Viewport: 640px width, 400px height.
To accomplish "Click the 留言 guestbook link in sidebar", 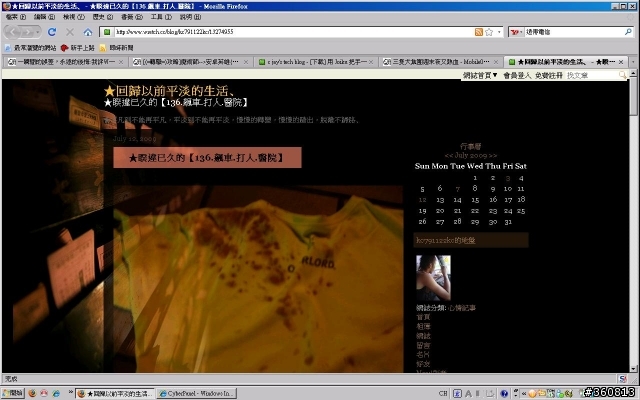I will [423, 345].
